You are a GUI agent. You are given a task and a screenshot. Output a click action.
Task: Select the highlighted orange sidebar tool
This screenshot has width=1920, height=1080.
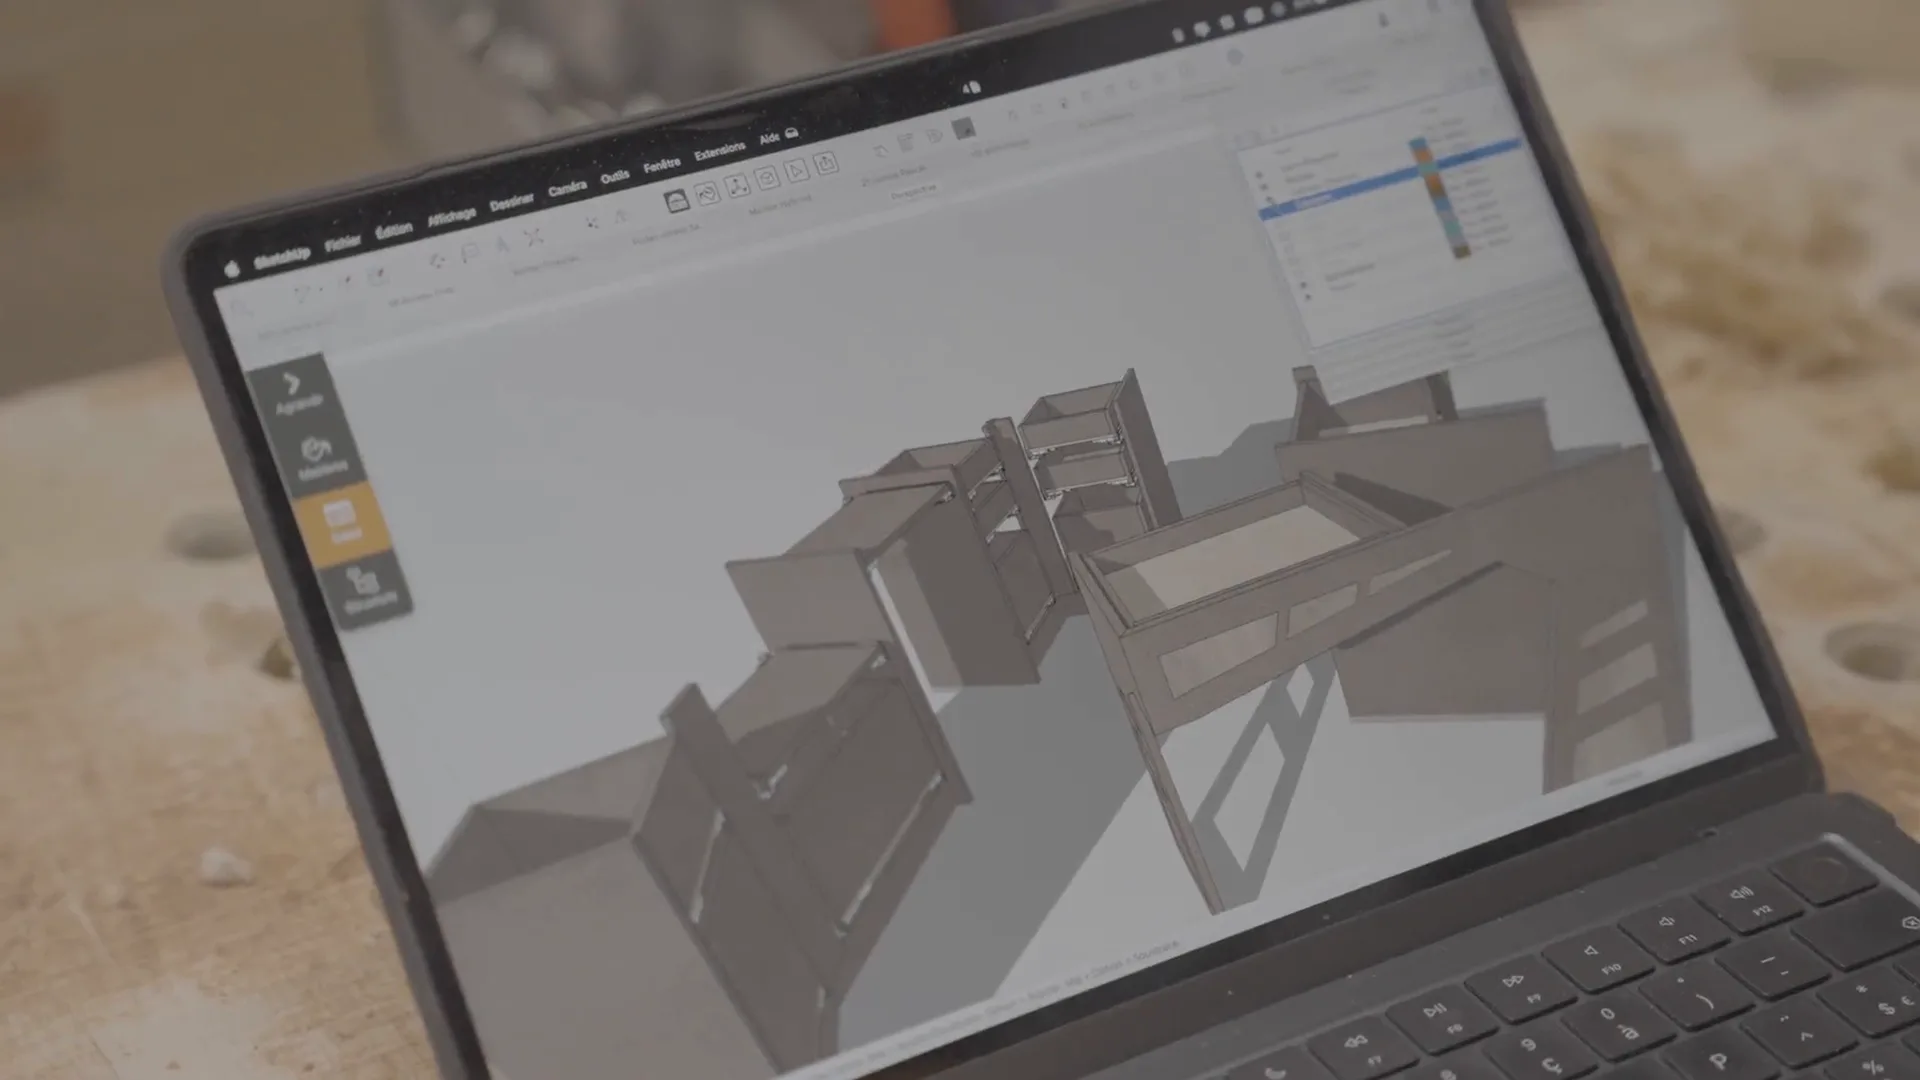[x=341, y=519]
